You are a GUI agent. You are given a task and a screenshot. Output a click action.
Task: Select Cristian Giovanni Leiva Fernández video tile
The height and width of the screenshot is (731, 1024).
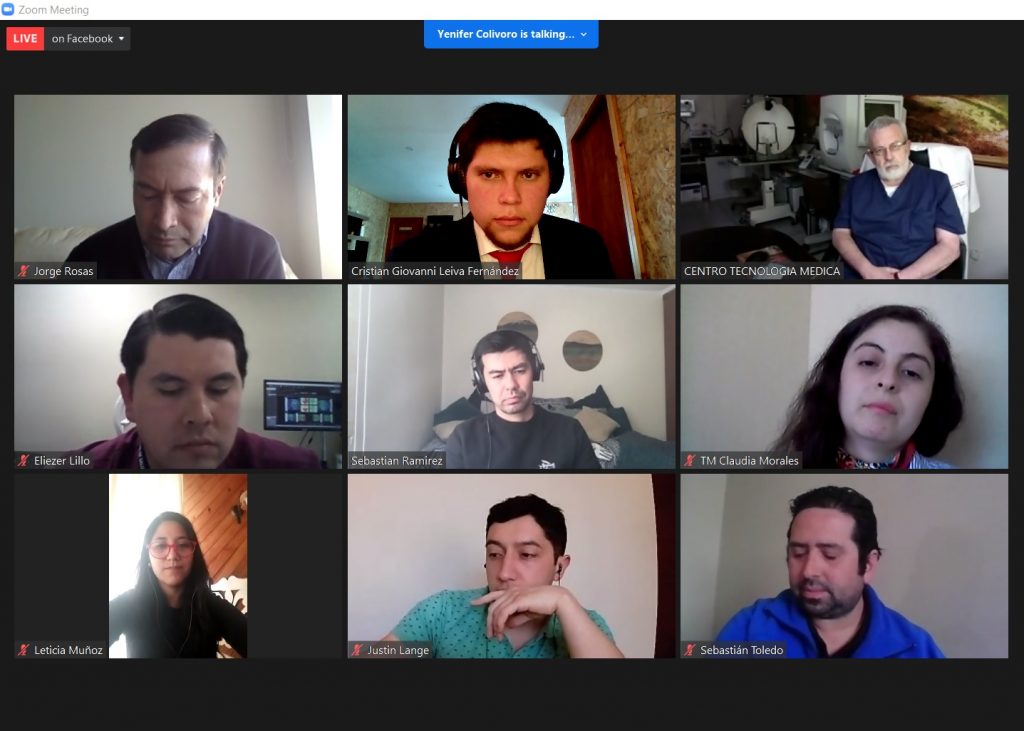[511, 187]
